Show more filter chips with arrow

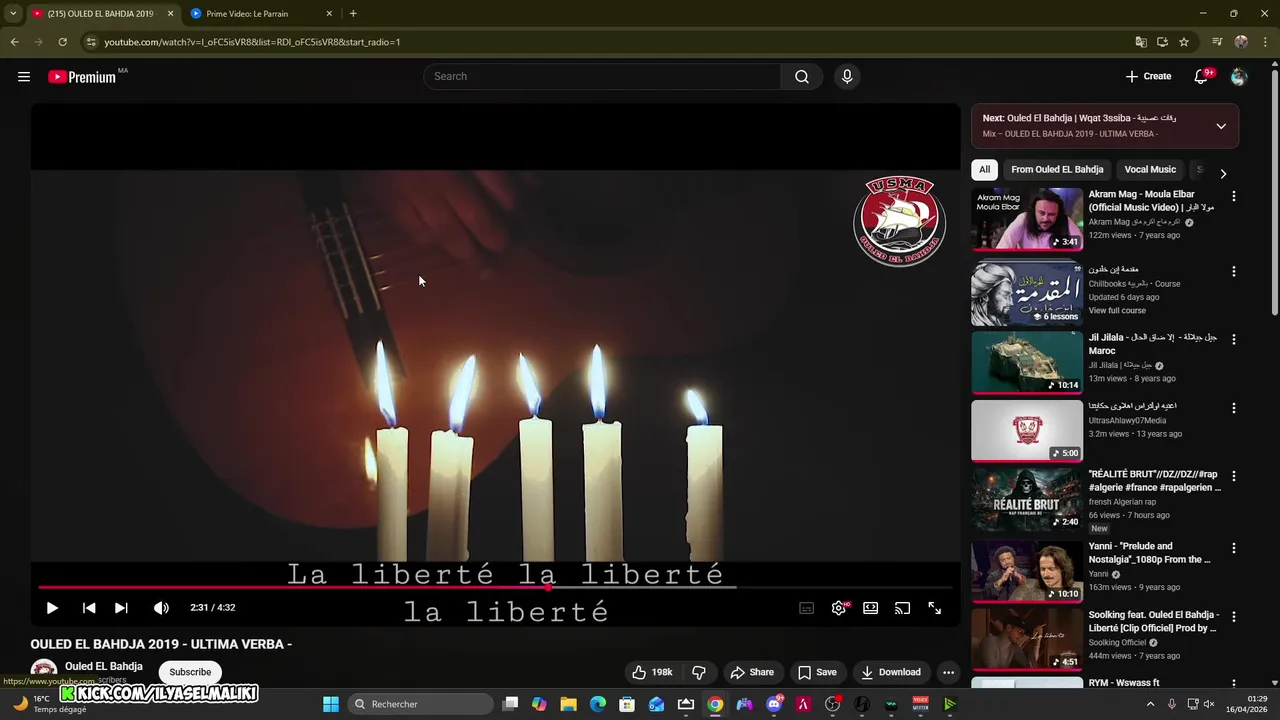coord(1223,173)
